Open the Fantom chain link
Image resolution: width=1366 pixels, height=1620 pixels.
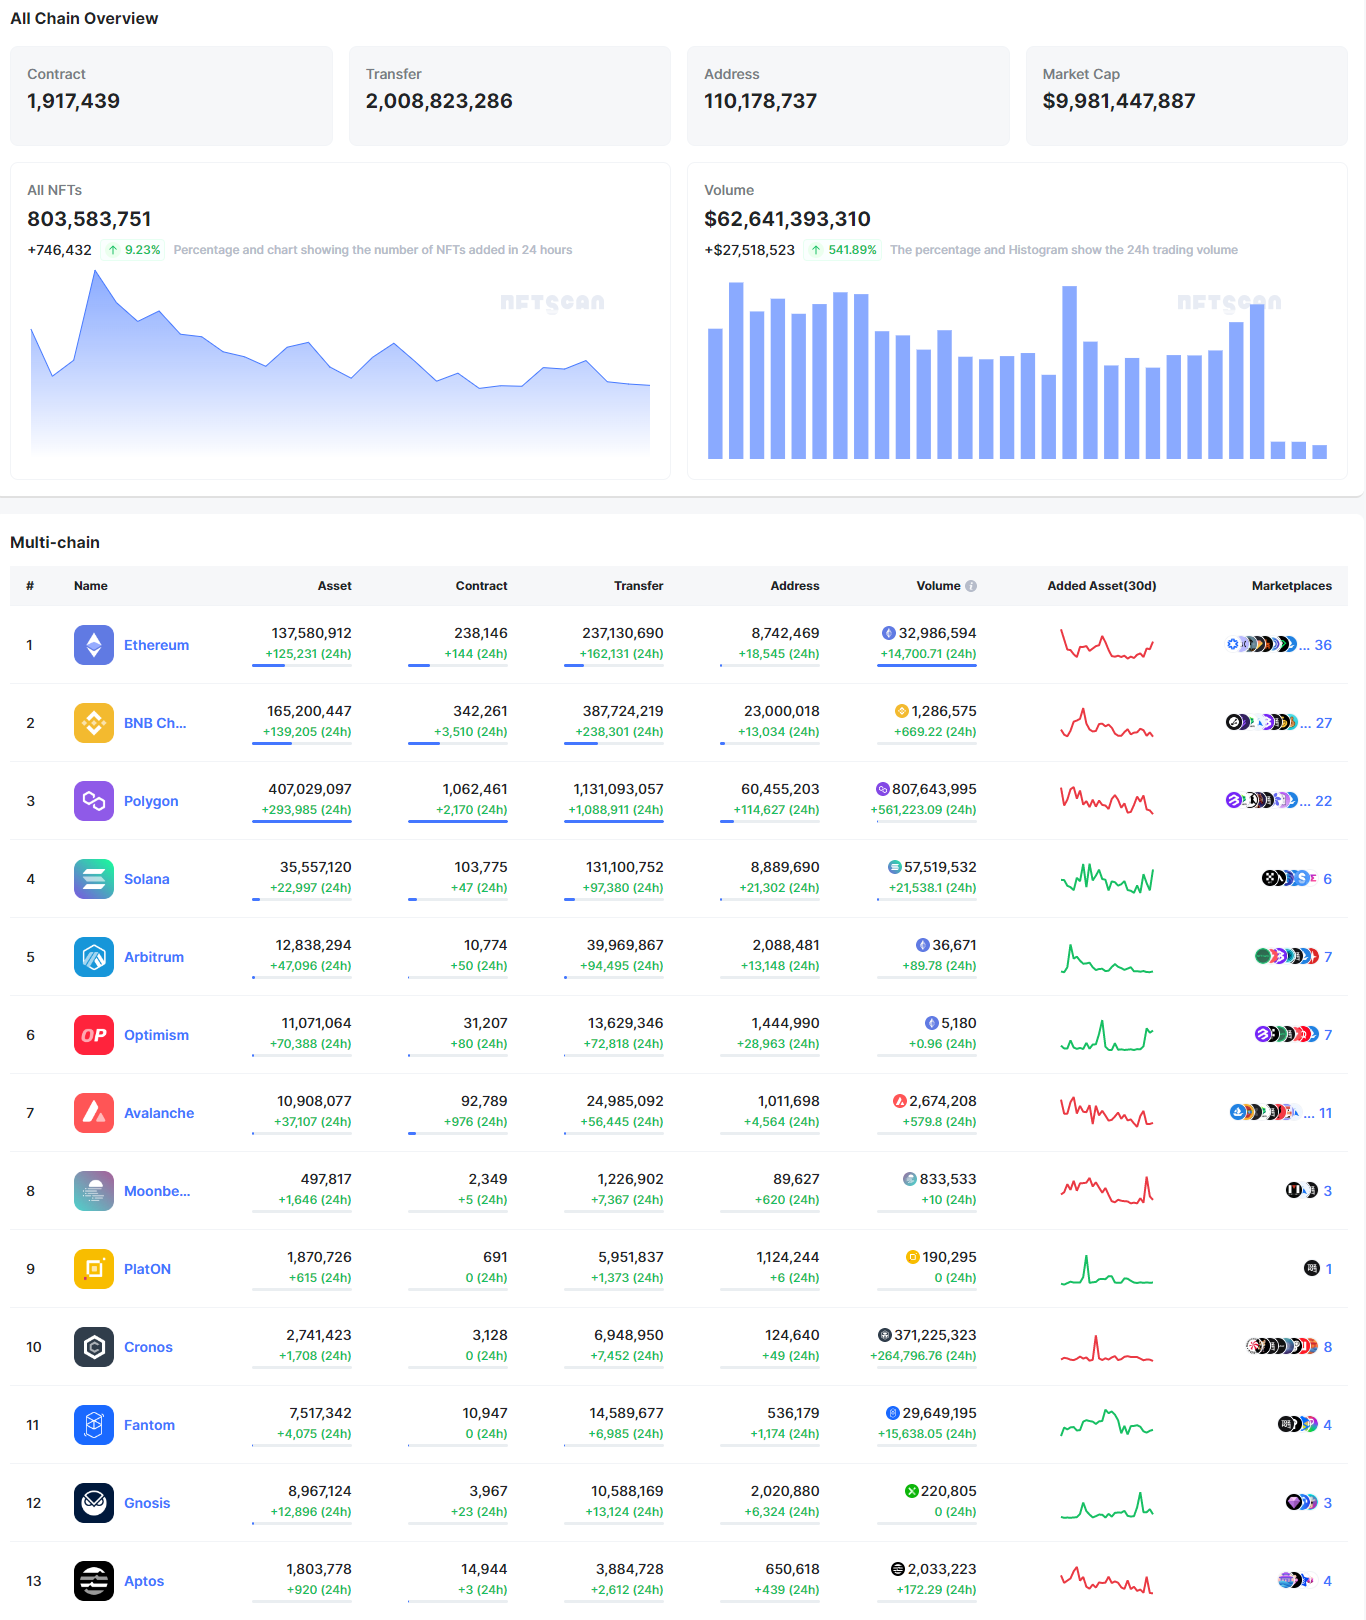click(x=149, y=1425)
